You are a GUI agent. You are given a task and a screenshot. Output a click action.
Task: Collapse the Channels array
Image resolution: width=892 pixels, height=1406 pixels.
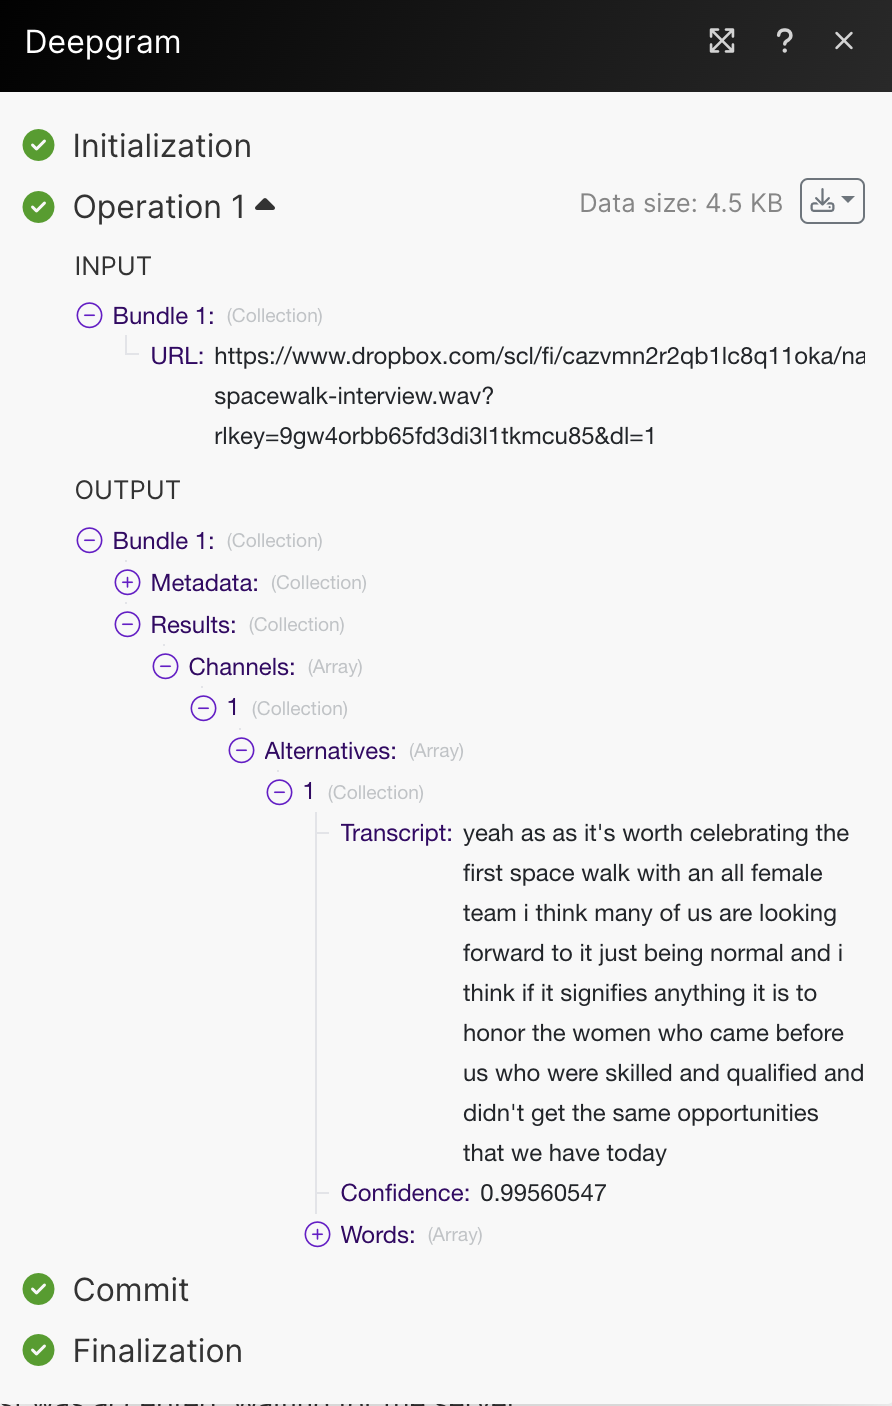165,667
